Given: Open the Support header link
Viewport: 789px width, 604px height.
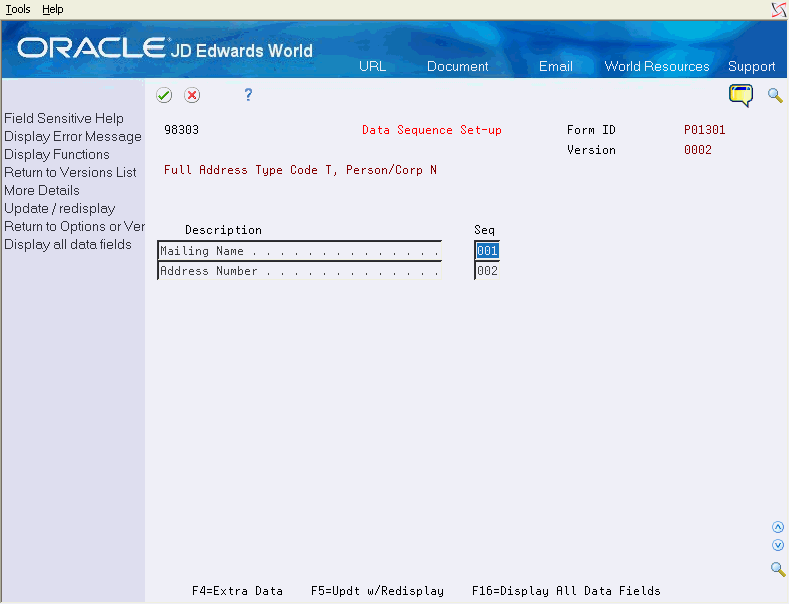Looking at the screenshot, I should coord(751,66).
